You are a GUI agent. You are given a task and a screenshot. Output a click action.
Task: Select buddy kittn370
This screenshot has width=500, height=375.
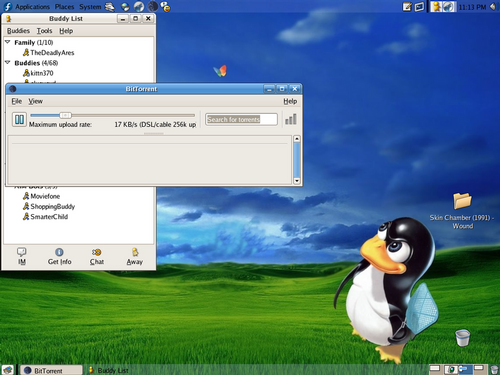point(38,73)
